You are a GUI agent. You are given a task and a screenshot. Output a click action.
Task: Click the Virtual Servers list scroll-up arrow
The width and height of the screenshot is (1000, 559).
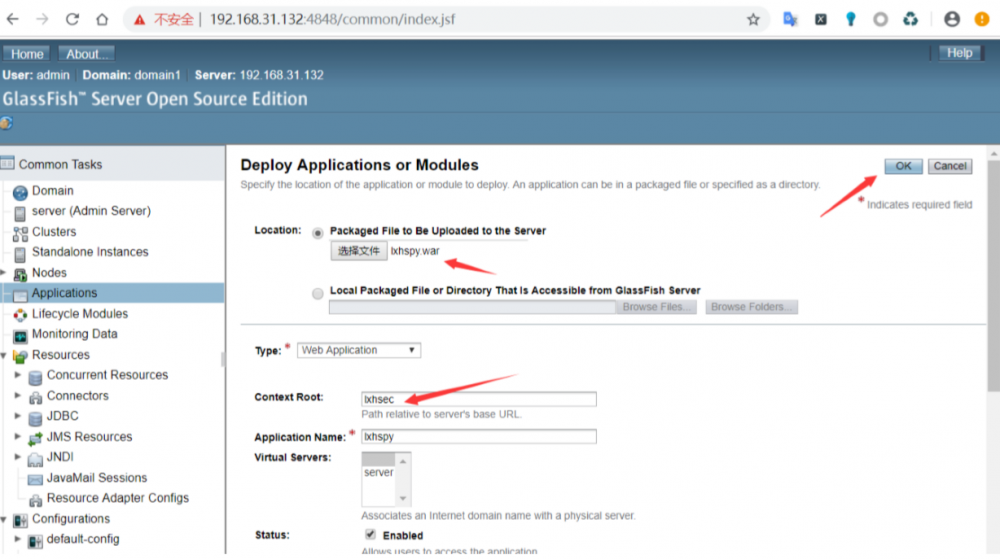[x=403, y=461]
